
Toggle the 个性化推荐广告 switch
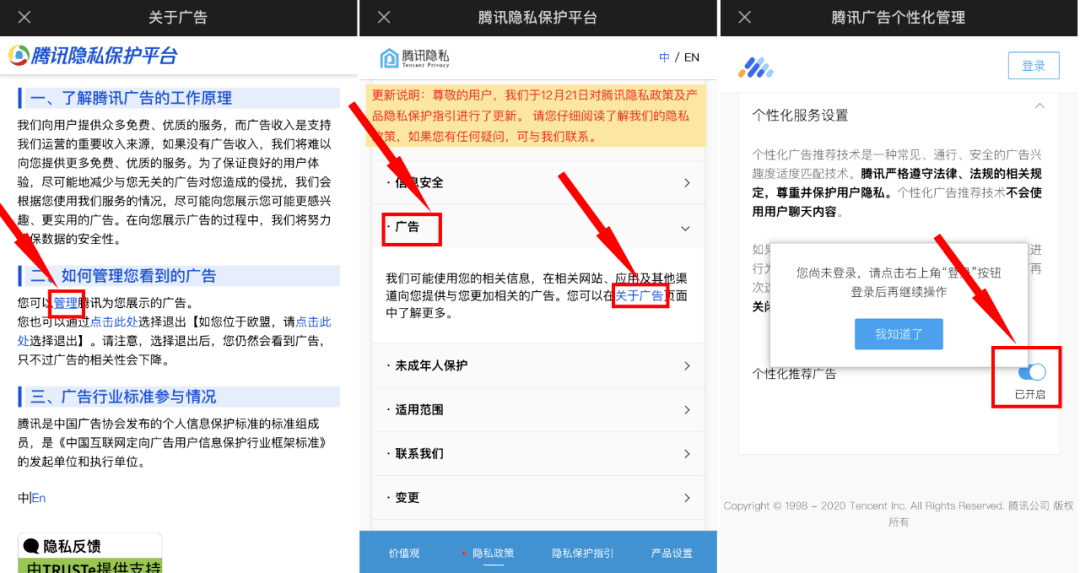1032,373
